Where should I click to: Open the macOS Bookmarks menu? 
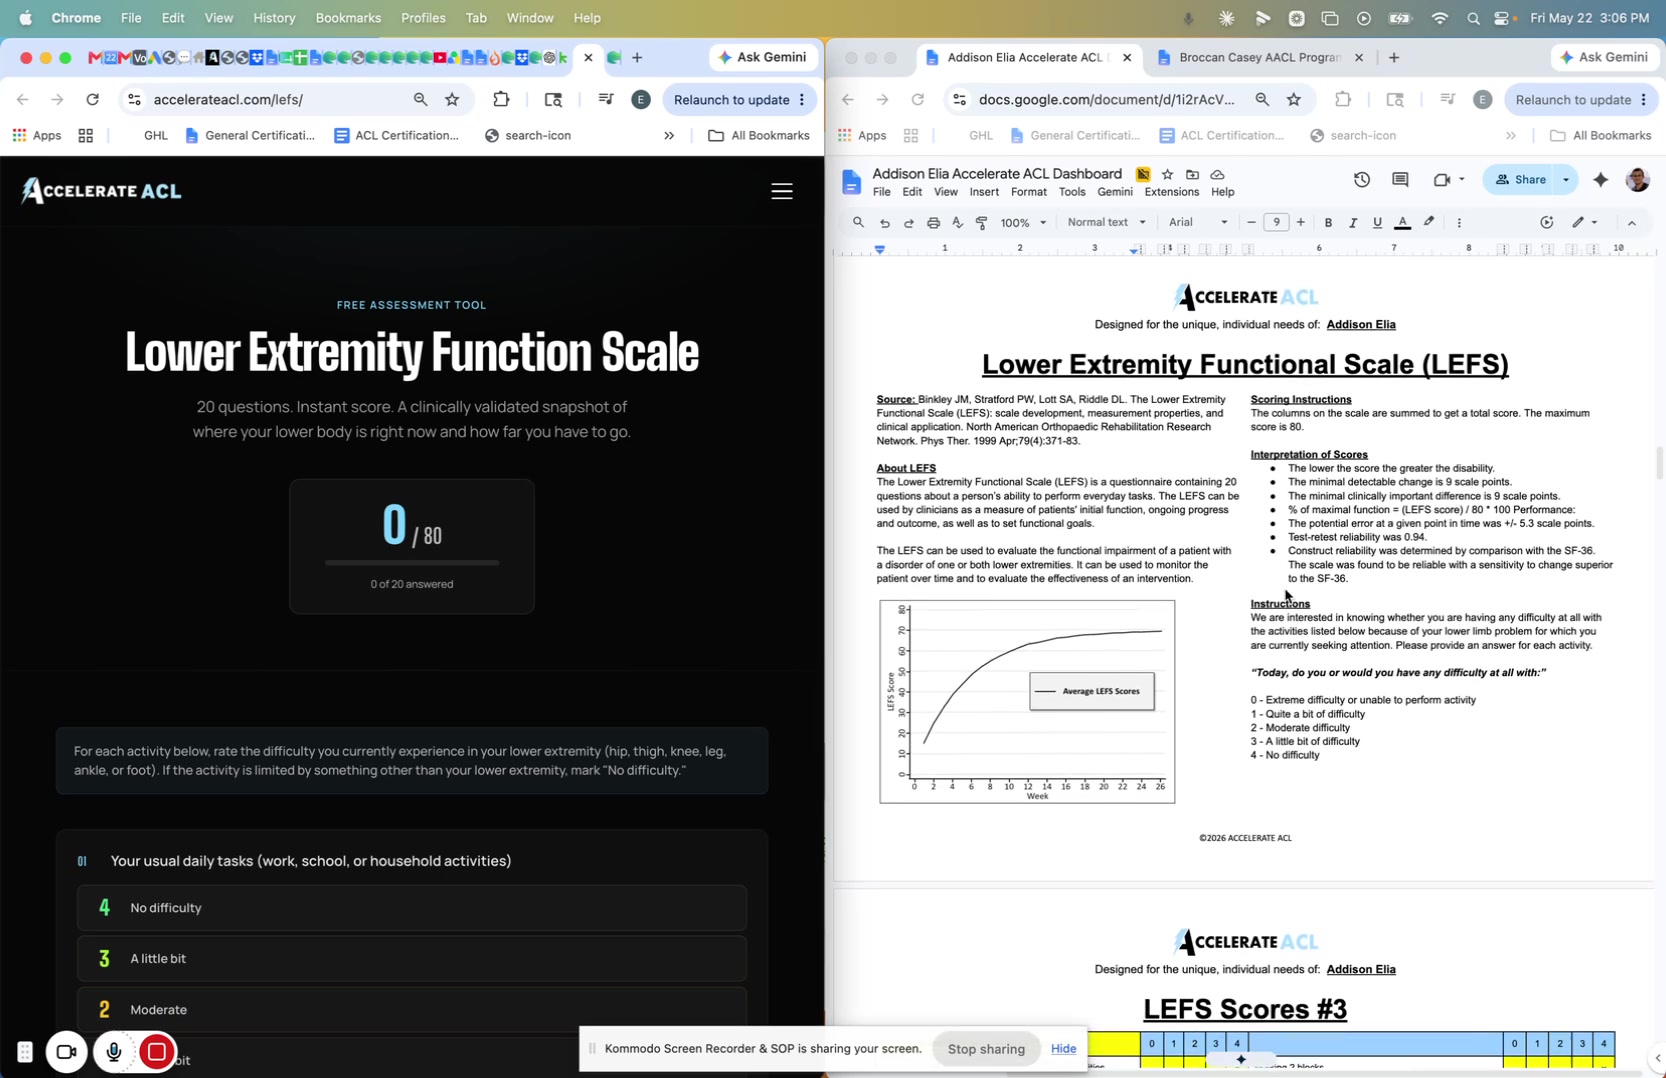point(348,18)
